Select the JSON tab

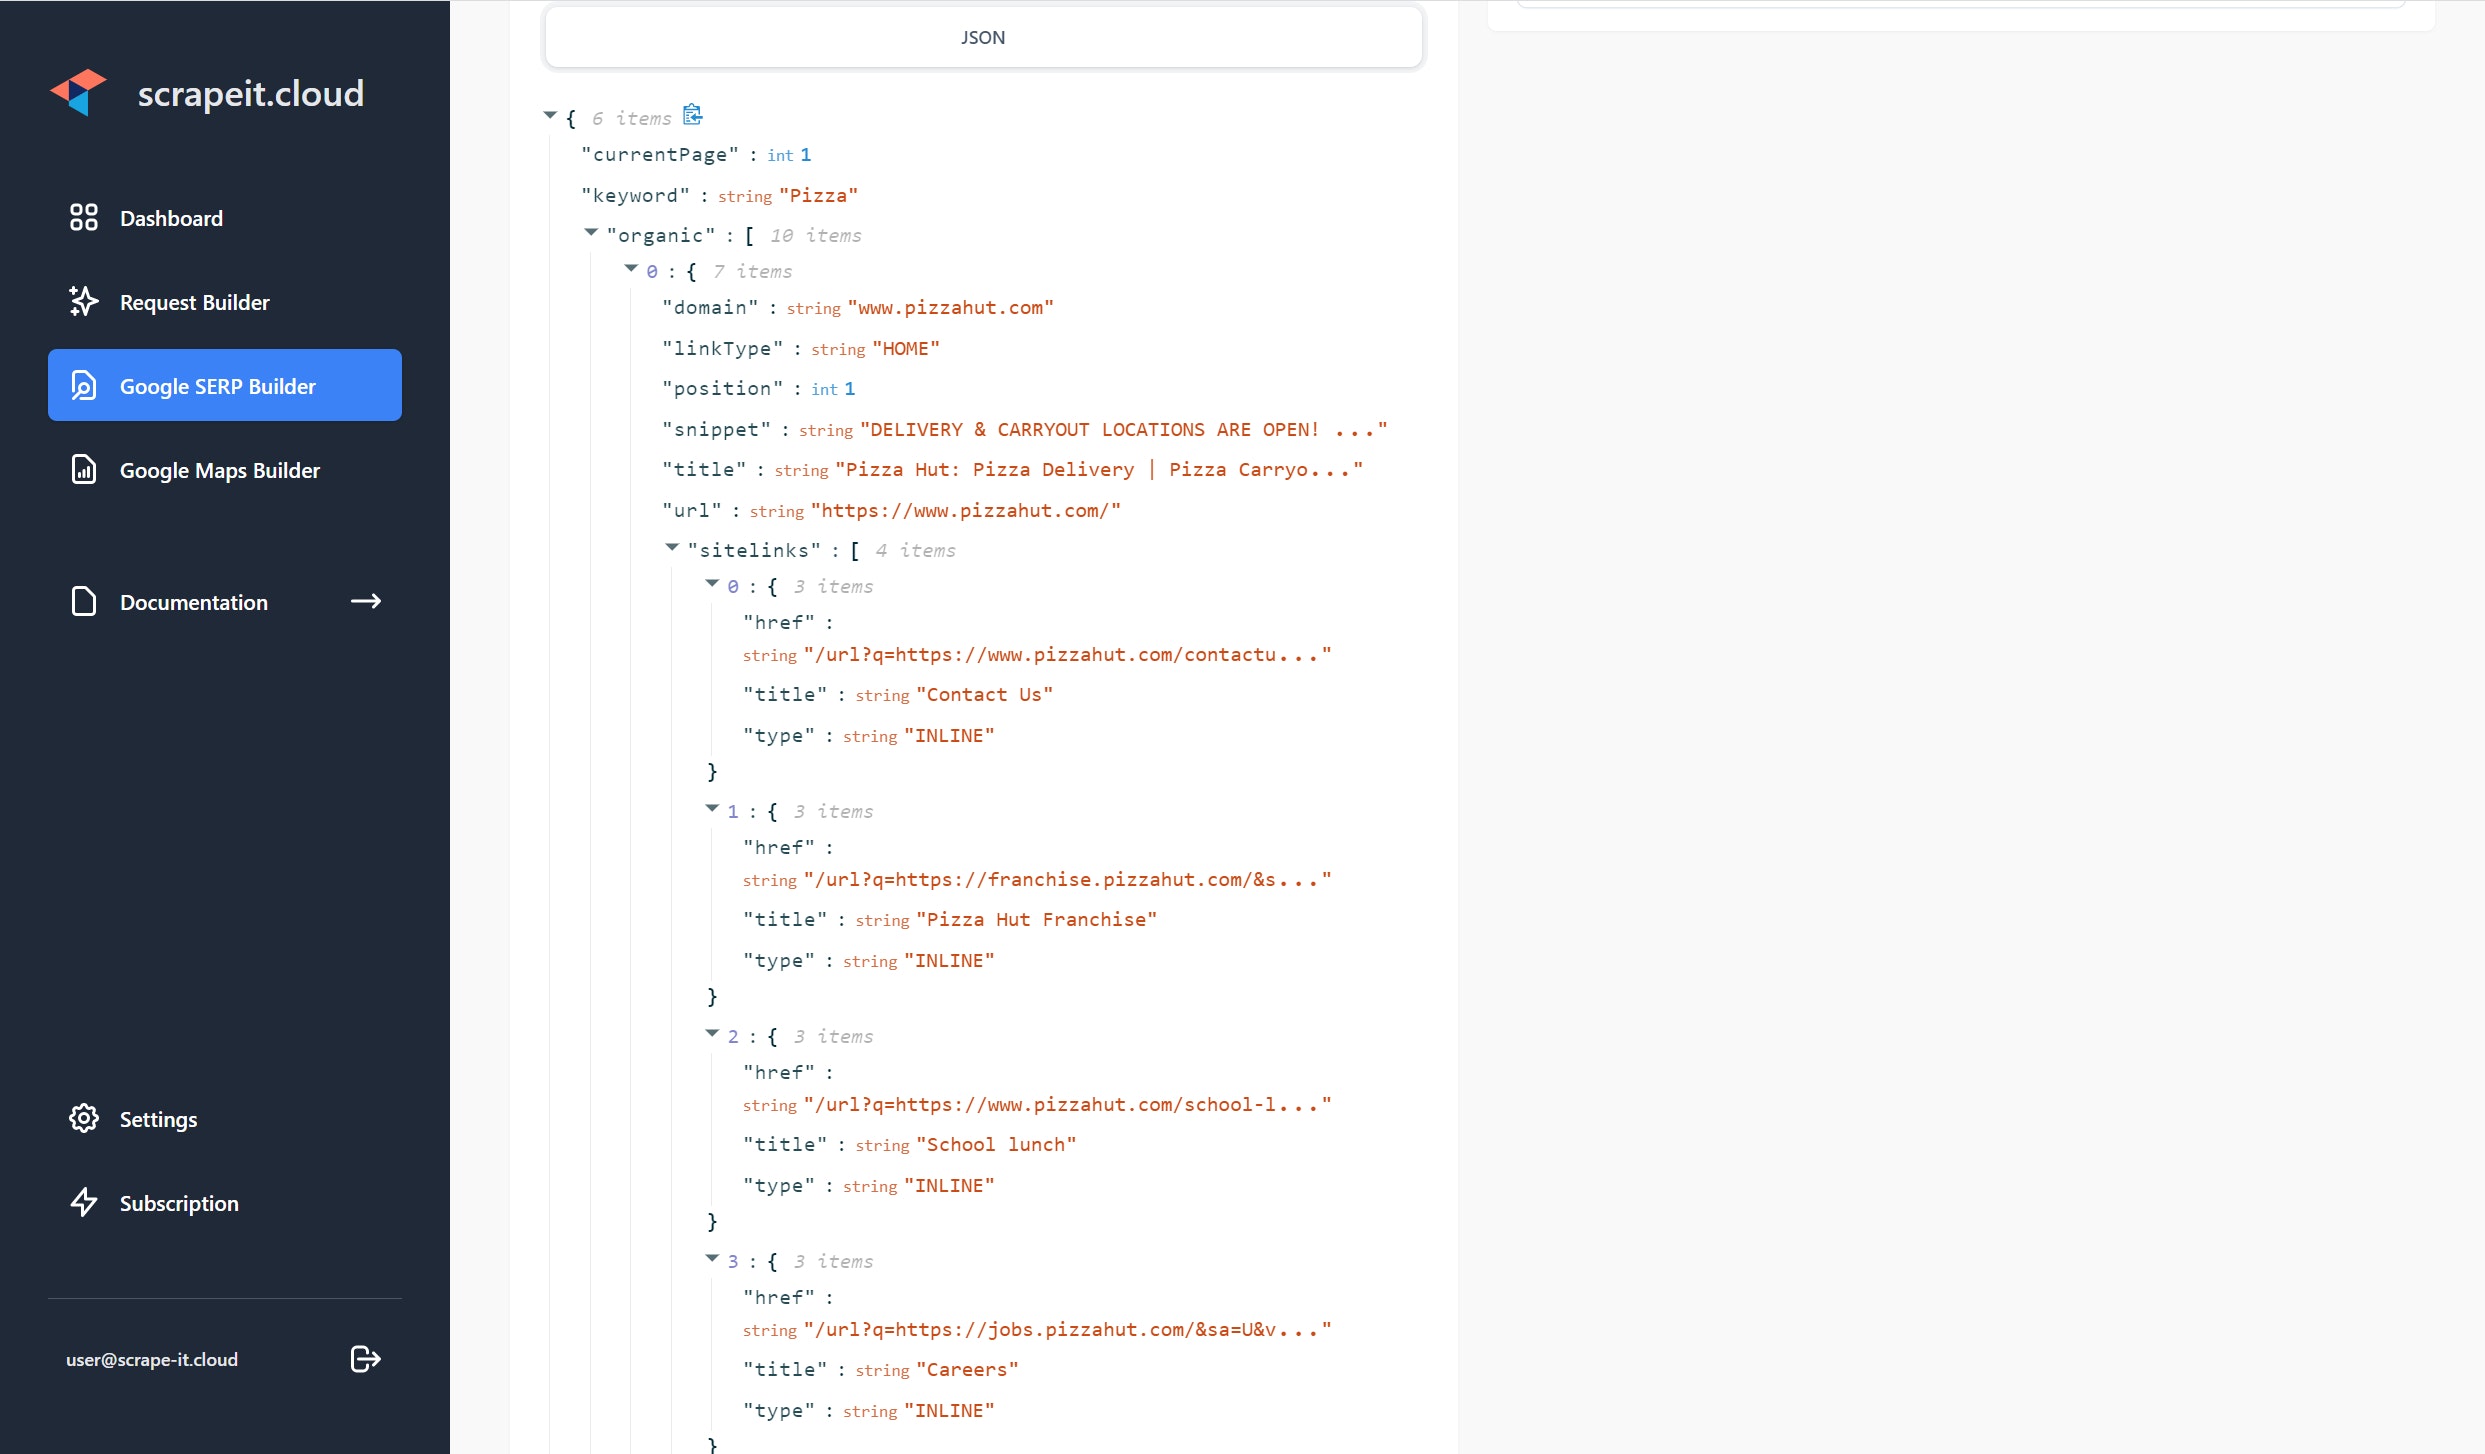[983, 37]
